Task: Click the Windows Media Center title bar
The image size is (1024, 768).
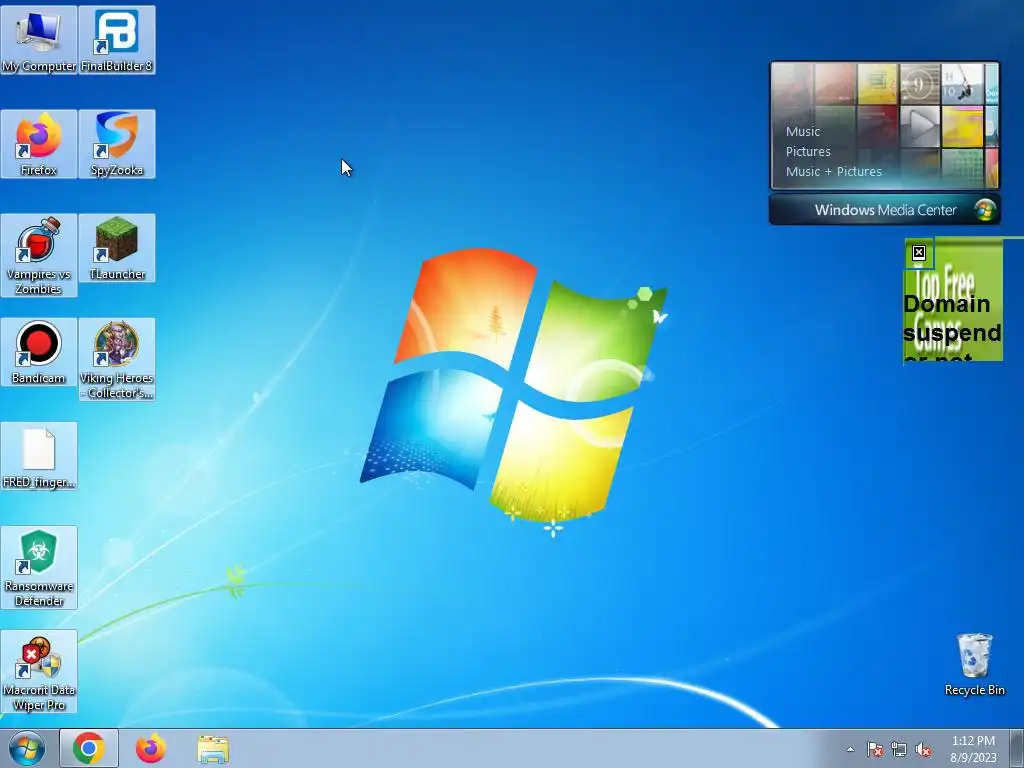Action: (885, 210)
